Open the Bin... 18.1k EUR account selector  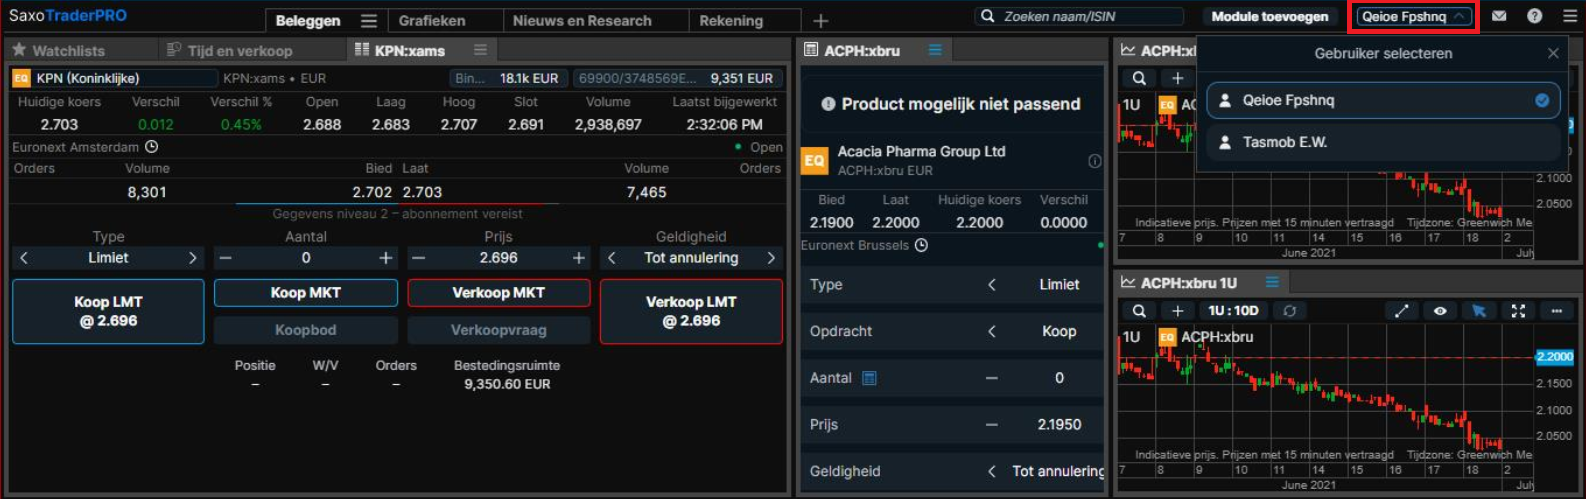click(508, 78)
